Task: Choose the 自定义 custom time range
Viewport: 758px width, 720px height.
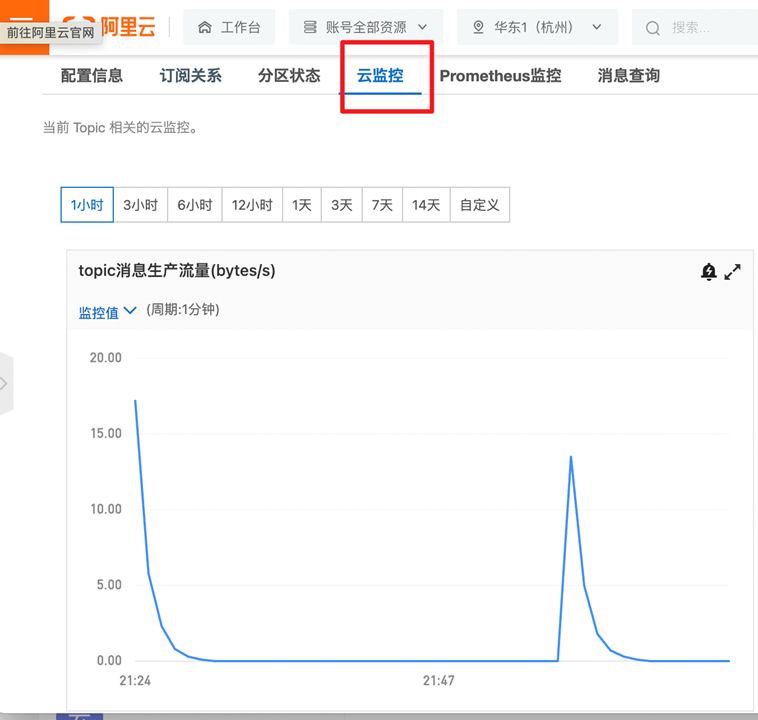Action: pyautogui.click(x=480, y=205)
